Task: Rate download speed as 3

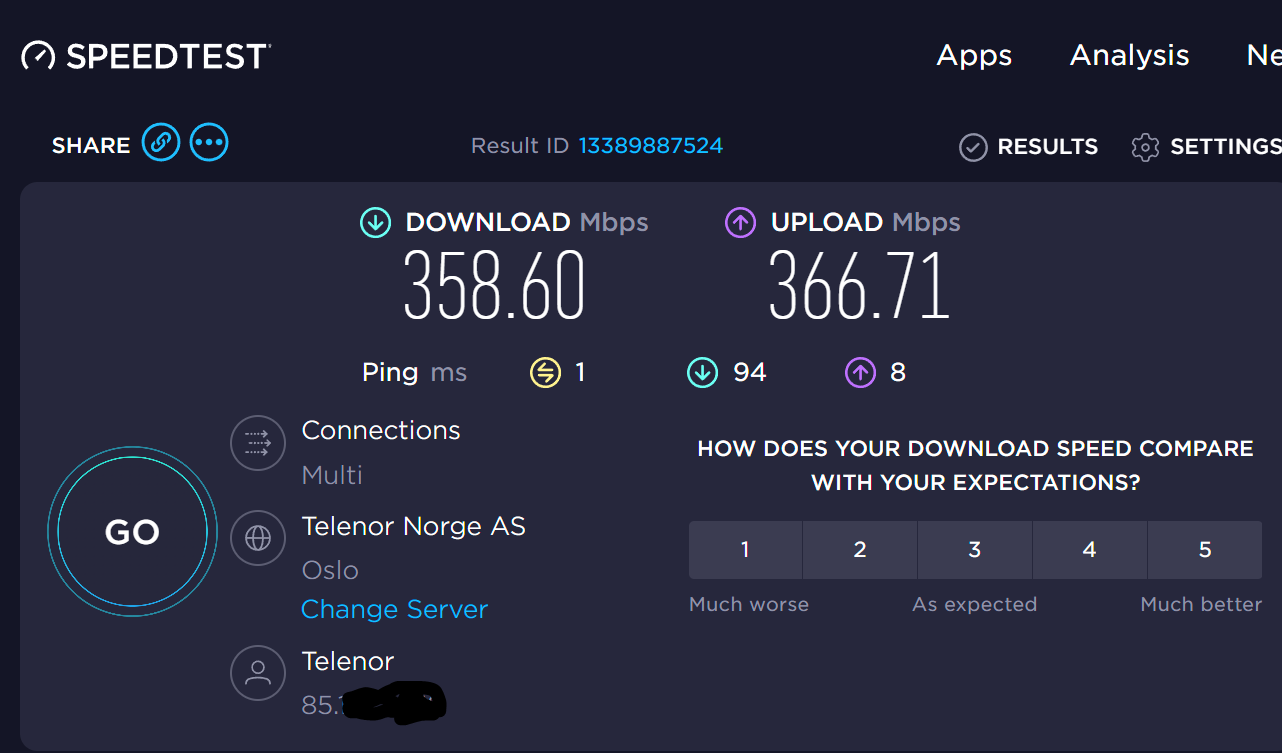Action: [x=975, y=549]
